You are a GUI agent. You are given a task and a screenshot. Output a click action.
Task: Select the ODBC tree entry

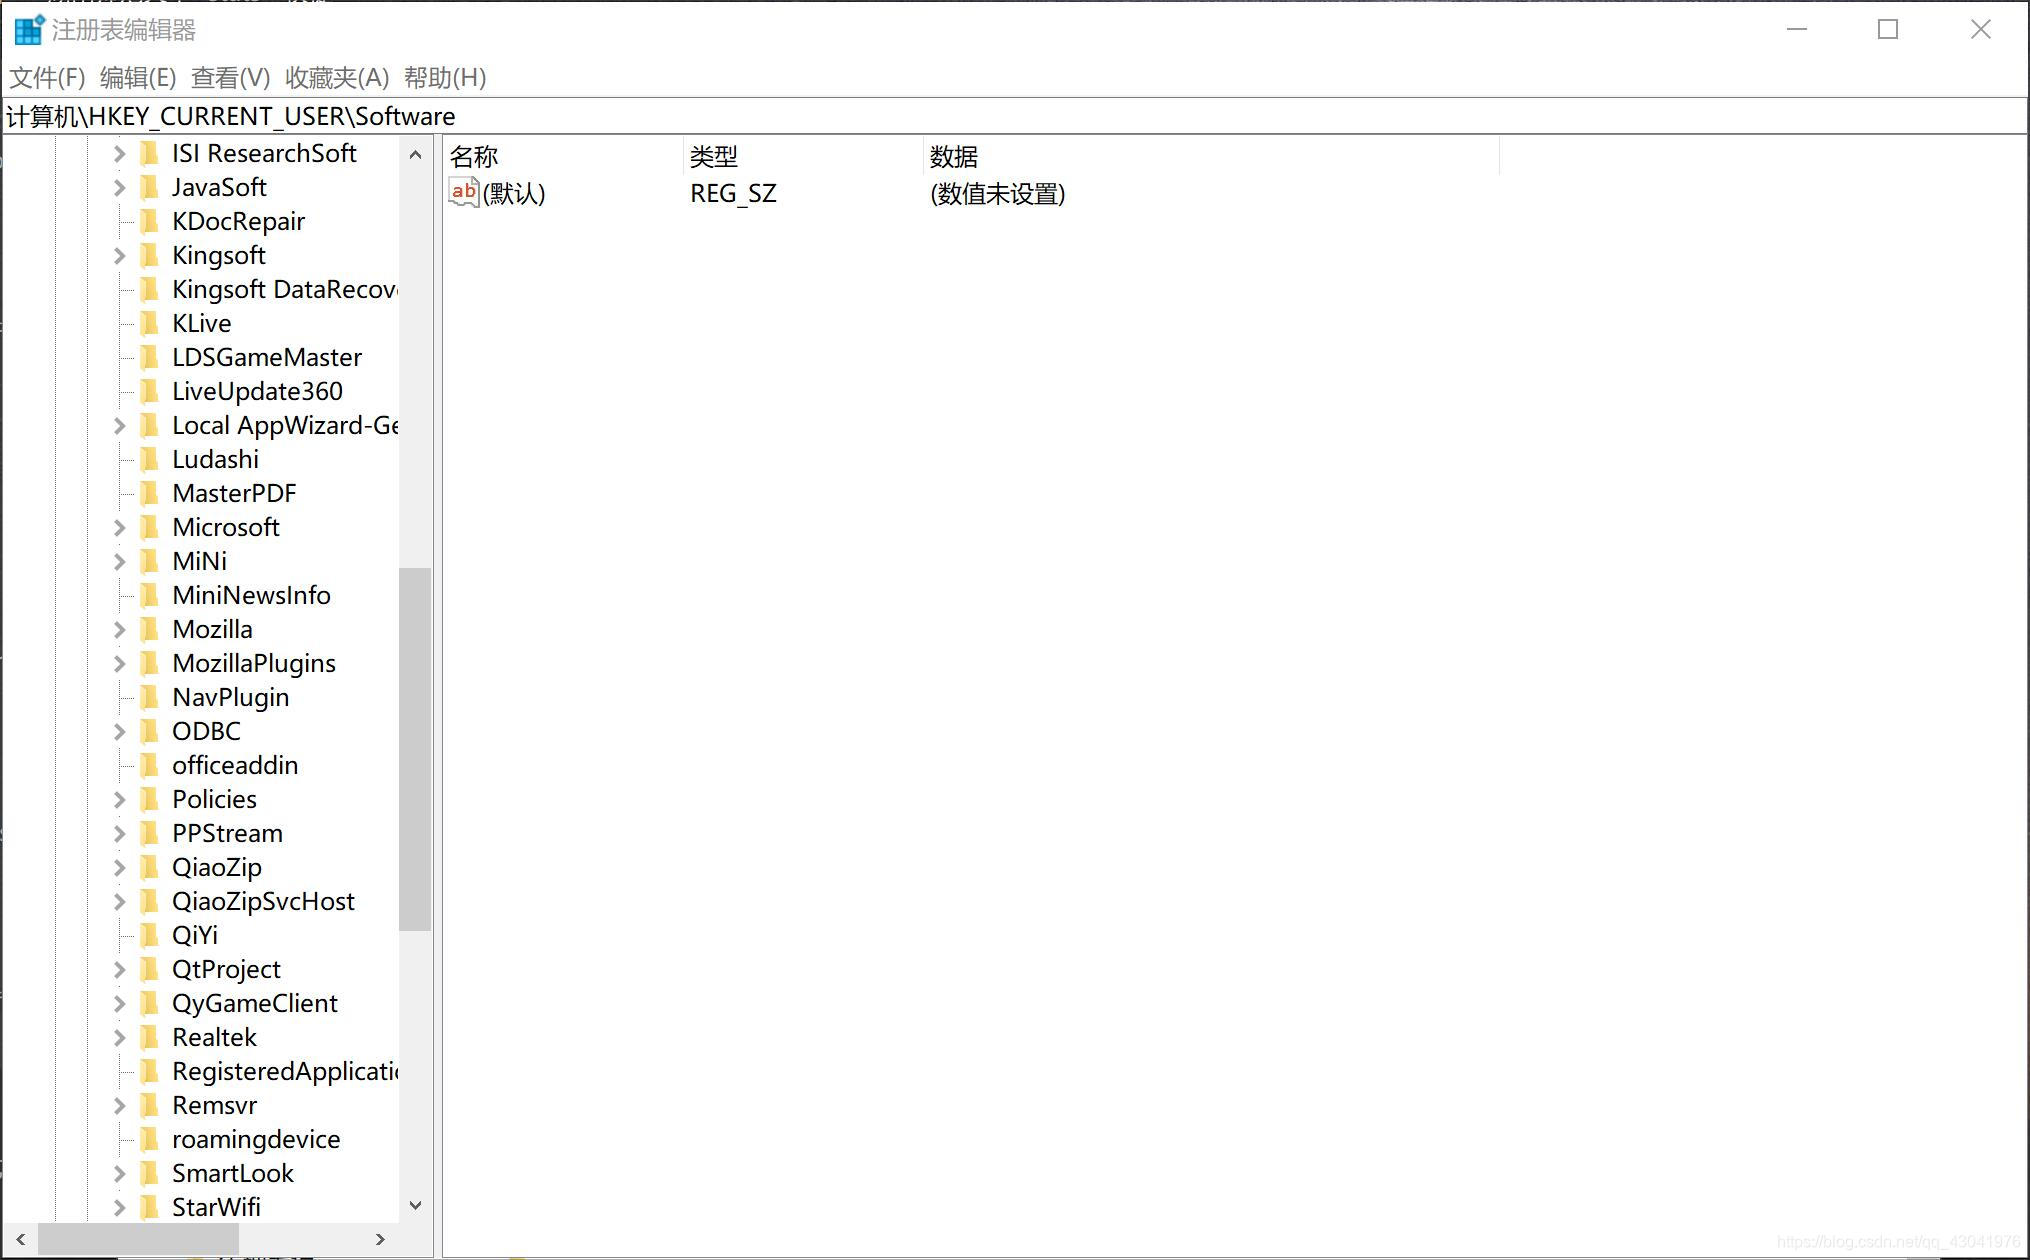[x=206, y=732]
